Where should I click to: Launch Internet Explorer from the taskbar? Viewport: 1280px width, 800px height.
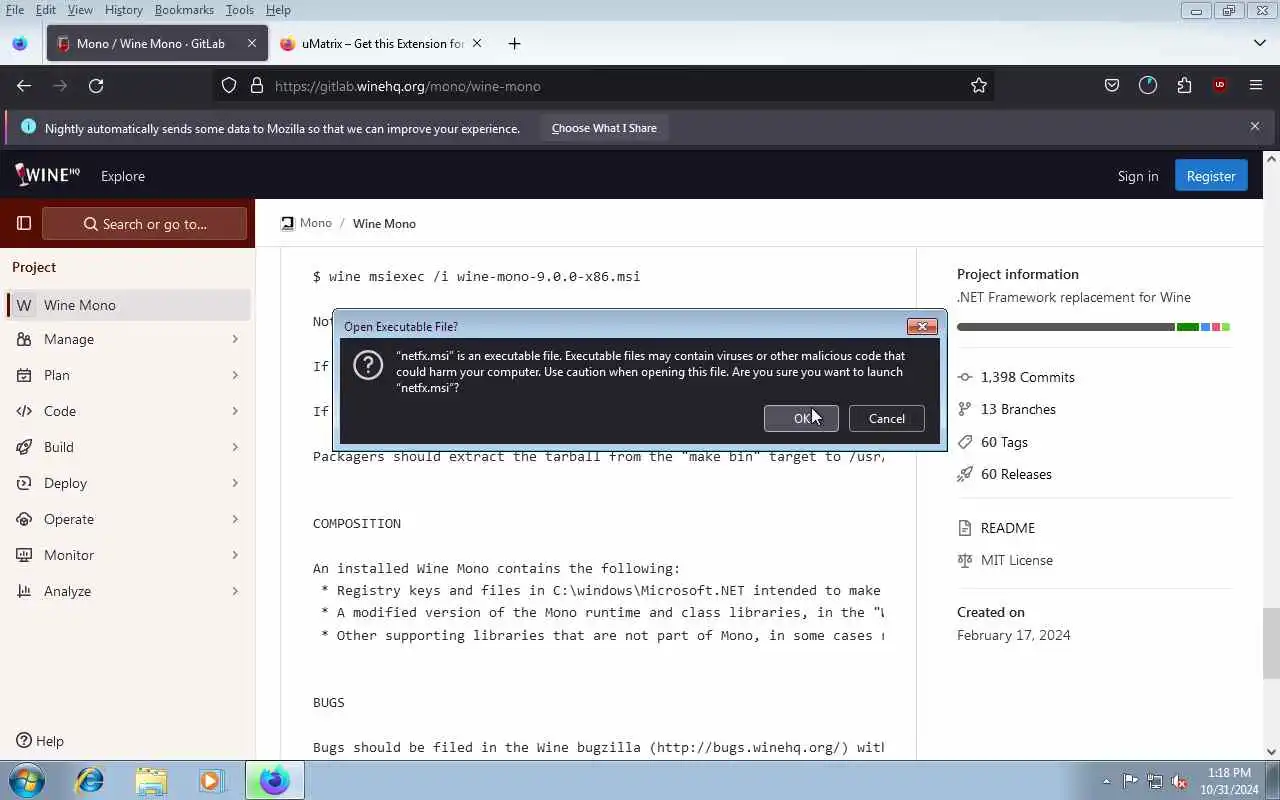pyautogui.click(x=90, y=780)
